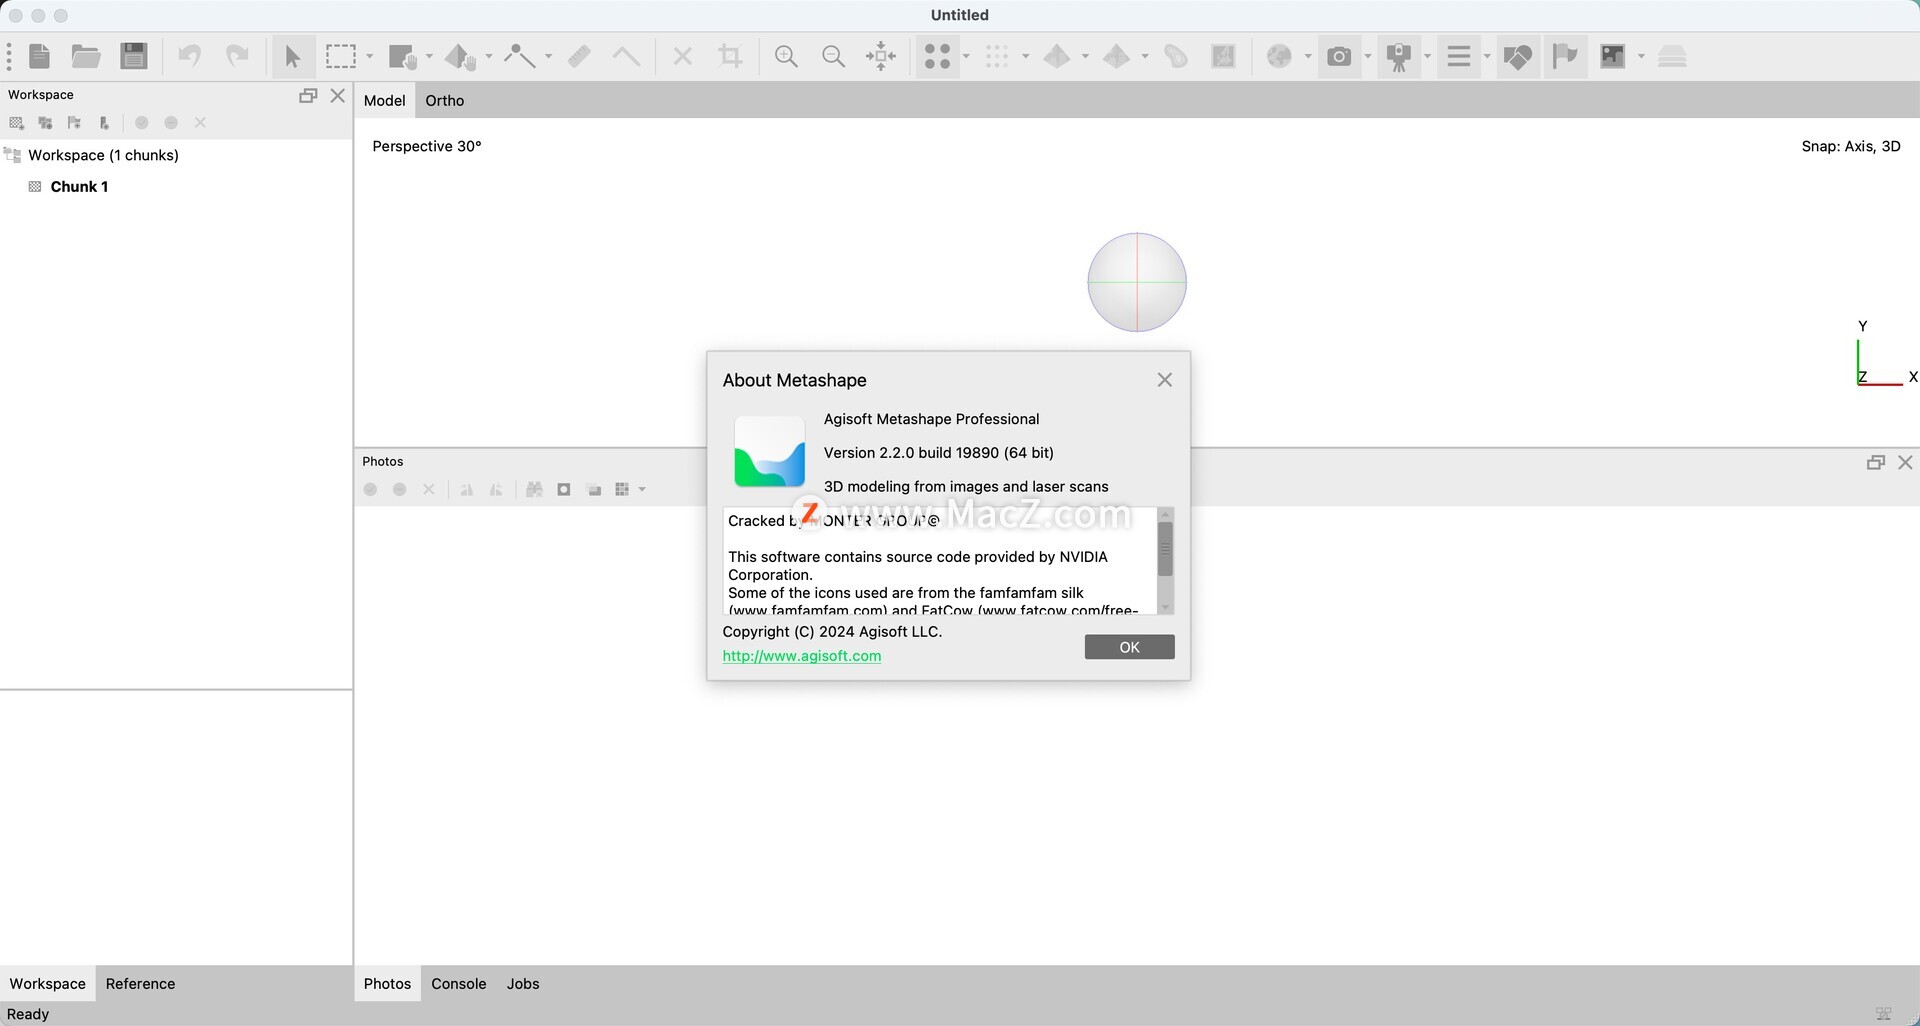
Task: Select the Navigation arrow tool
Action: (292, 56)
